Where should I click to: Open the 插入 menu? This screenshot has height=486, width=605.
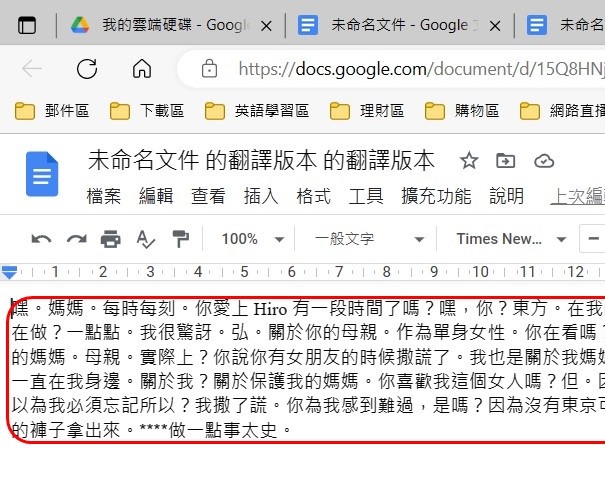[261, 196]
